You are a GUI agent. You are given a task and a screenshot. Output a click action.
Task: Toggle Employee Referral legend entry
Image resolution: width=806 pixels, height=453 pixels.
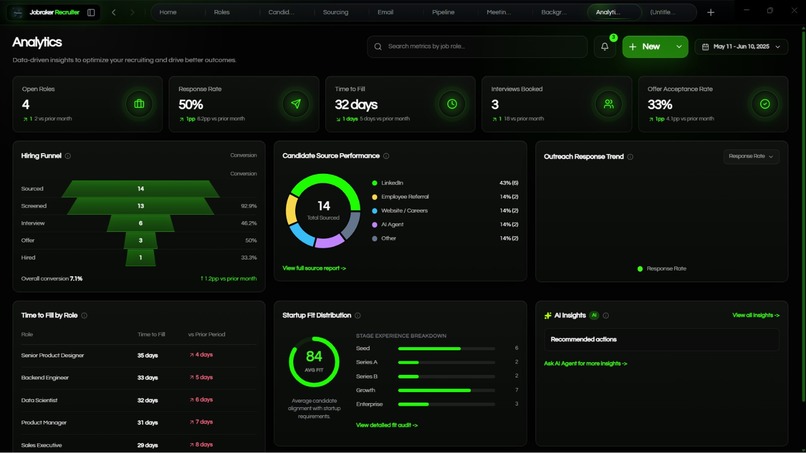pos(400,197)
